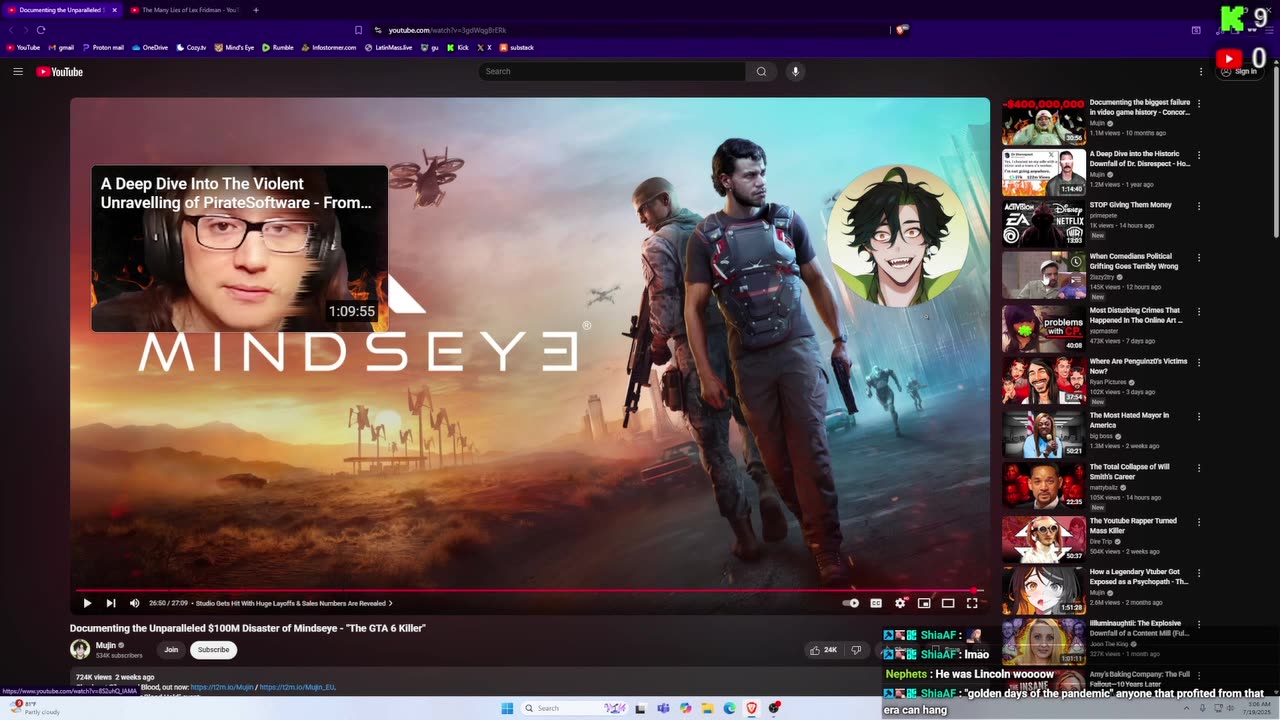
Task: Open the Windows Start menu
Action: 507,708
